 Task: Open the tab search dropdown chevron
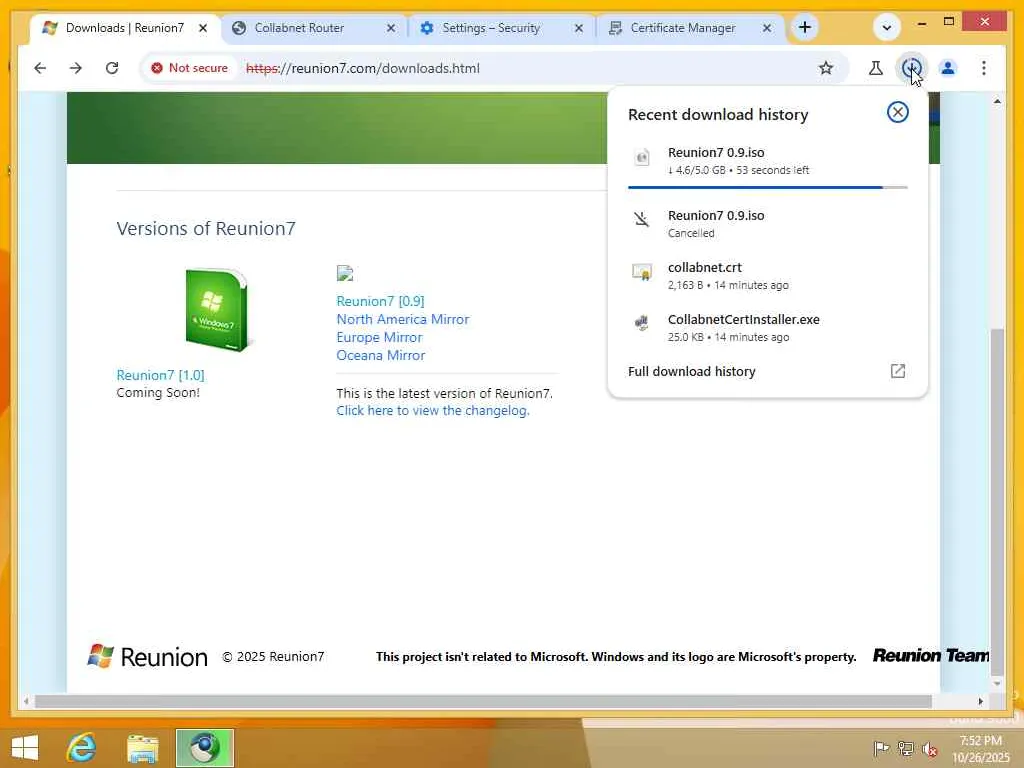click(x=887, y=27)
